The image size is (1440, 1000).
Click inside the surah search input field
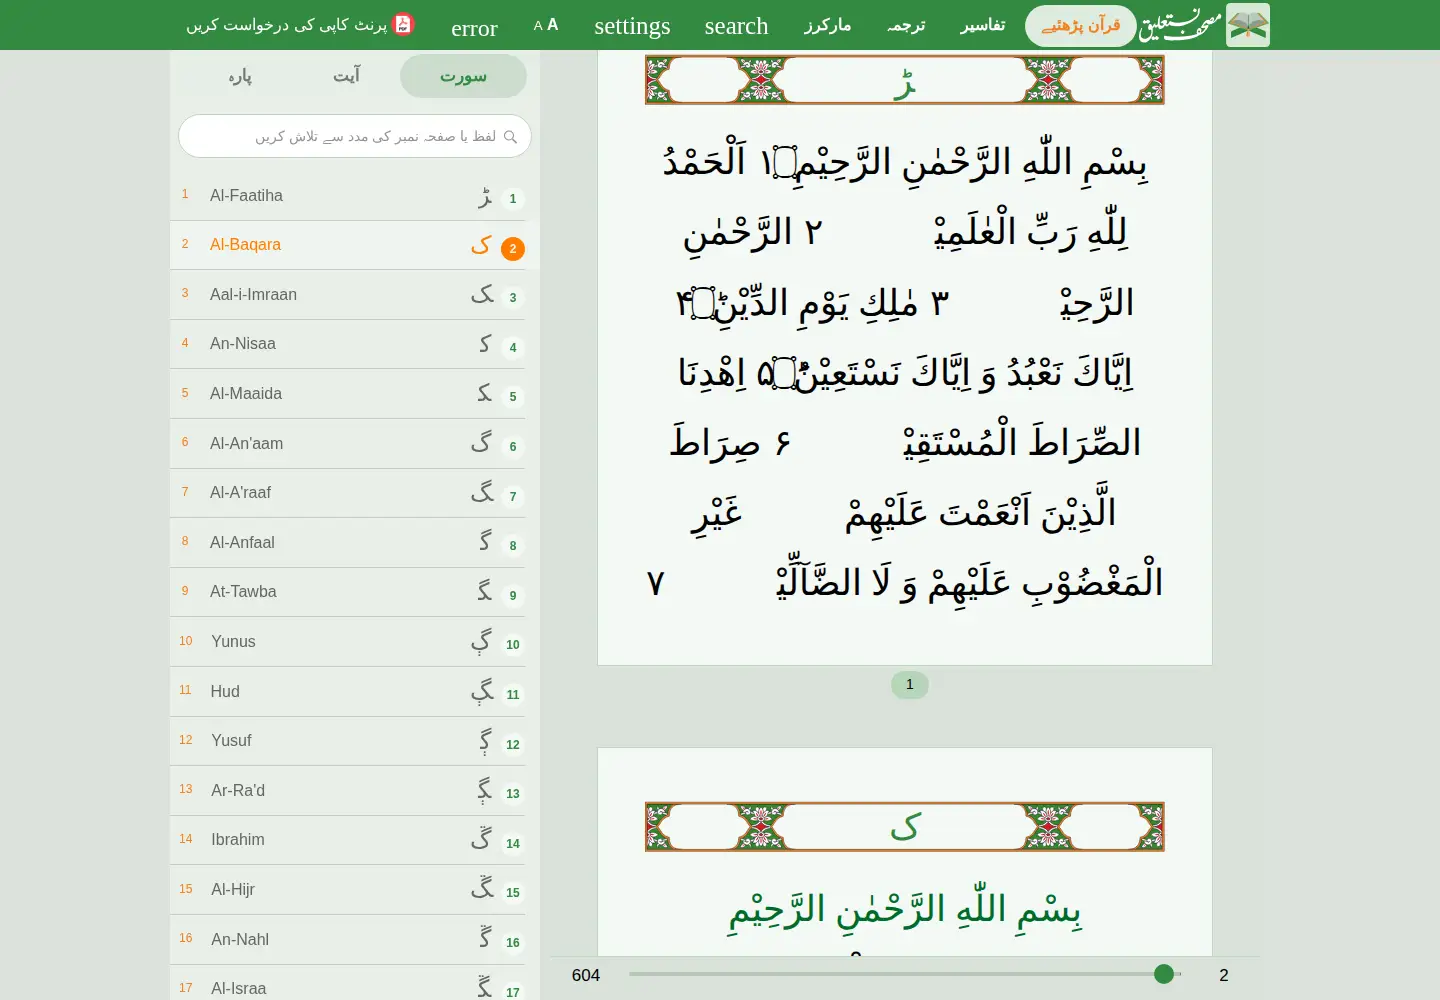coord(355,137)
